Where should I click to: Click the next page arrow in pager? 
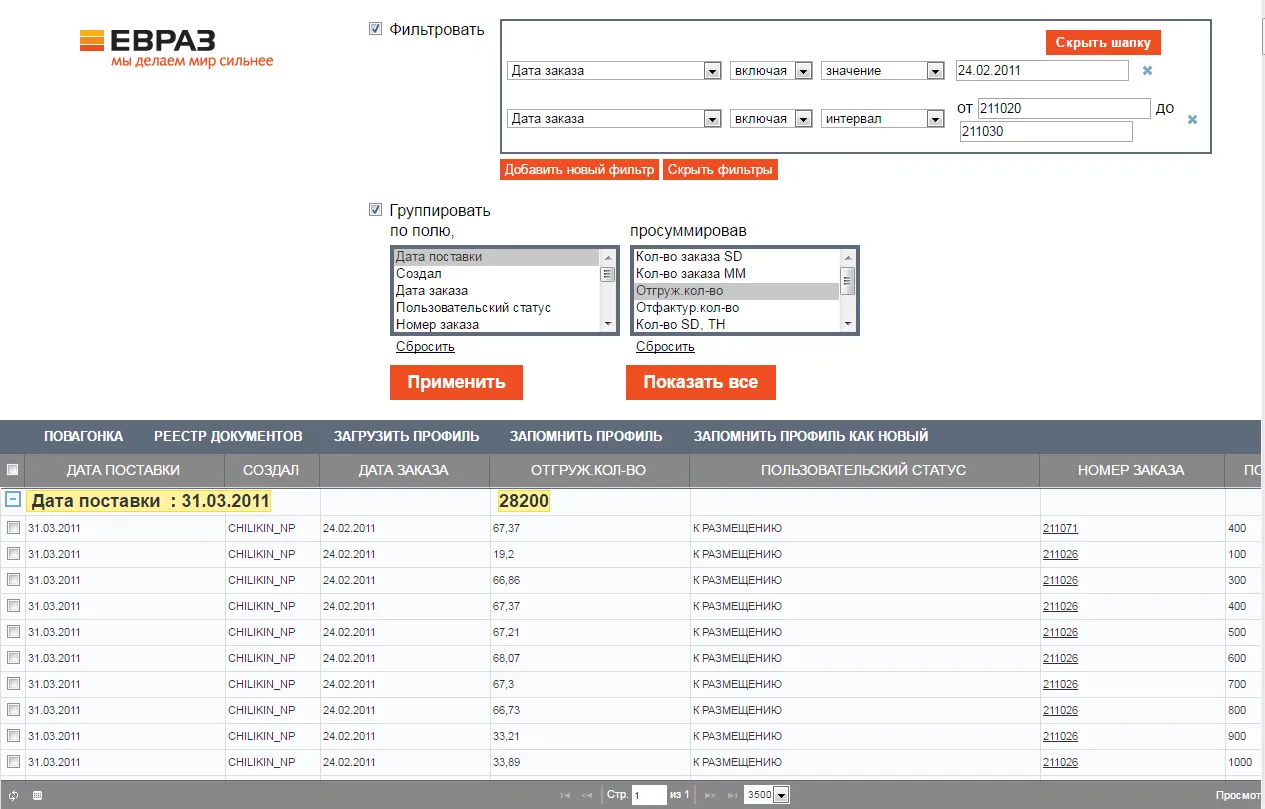click(x=711, y=795)
